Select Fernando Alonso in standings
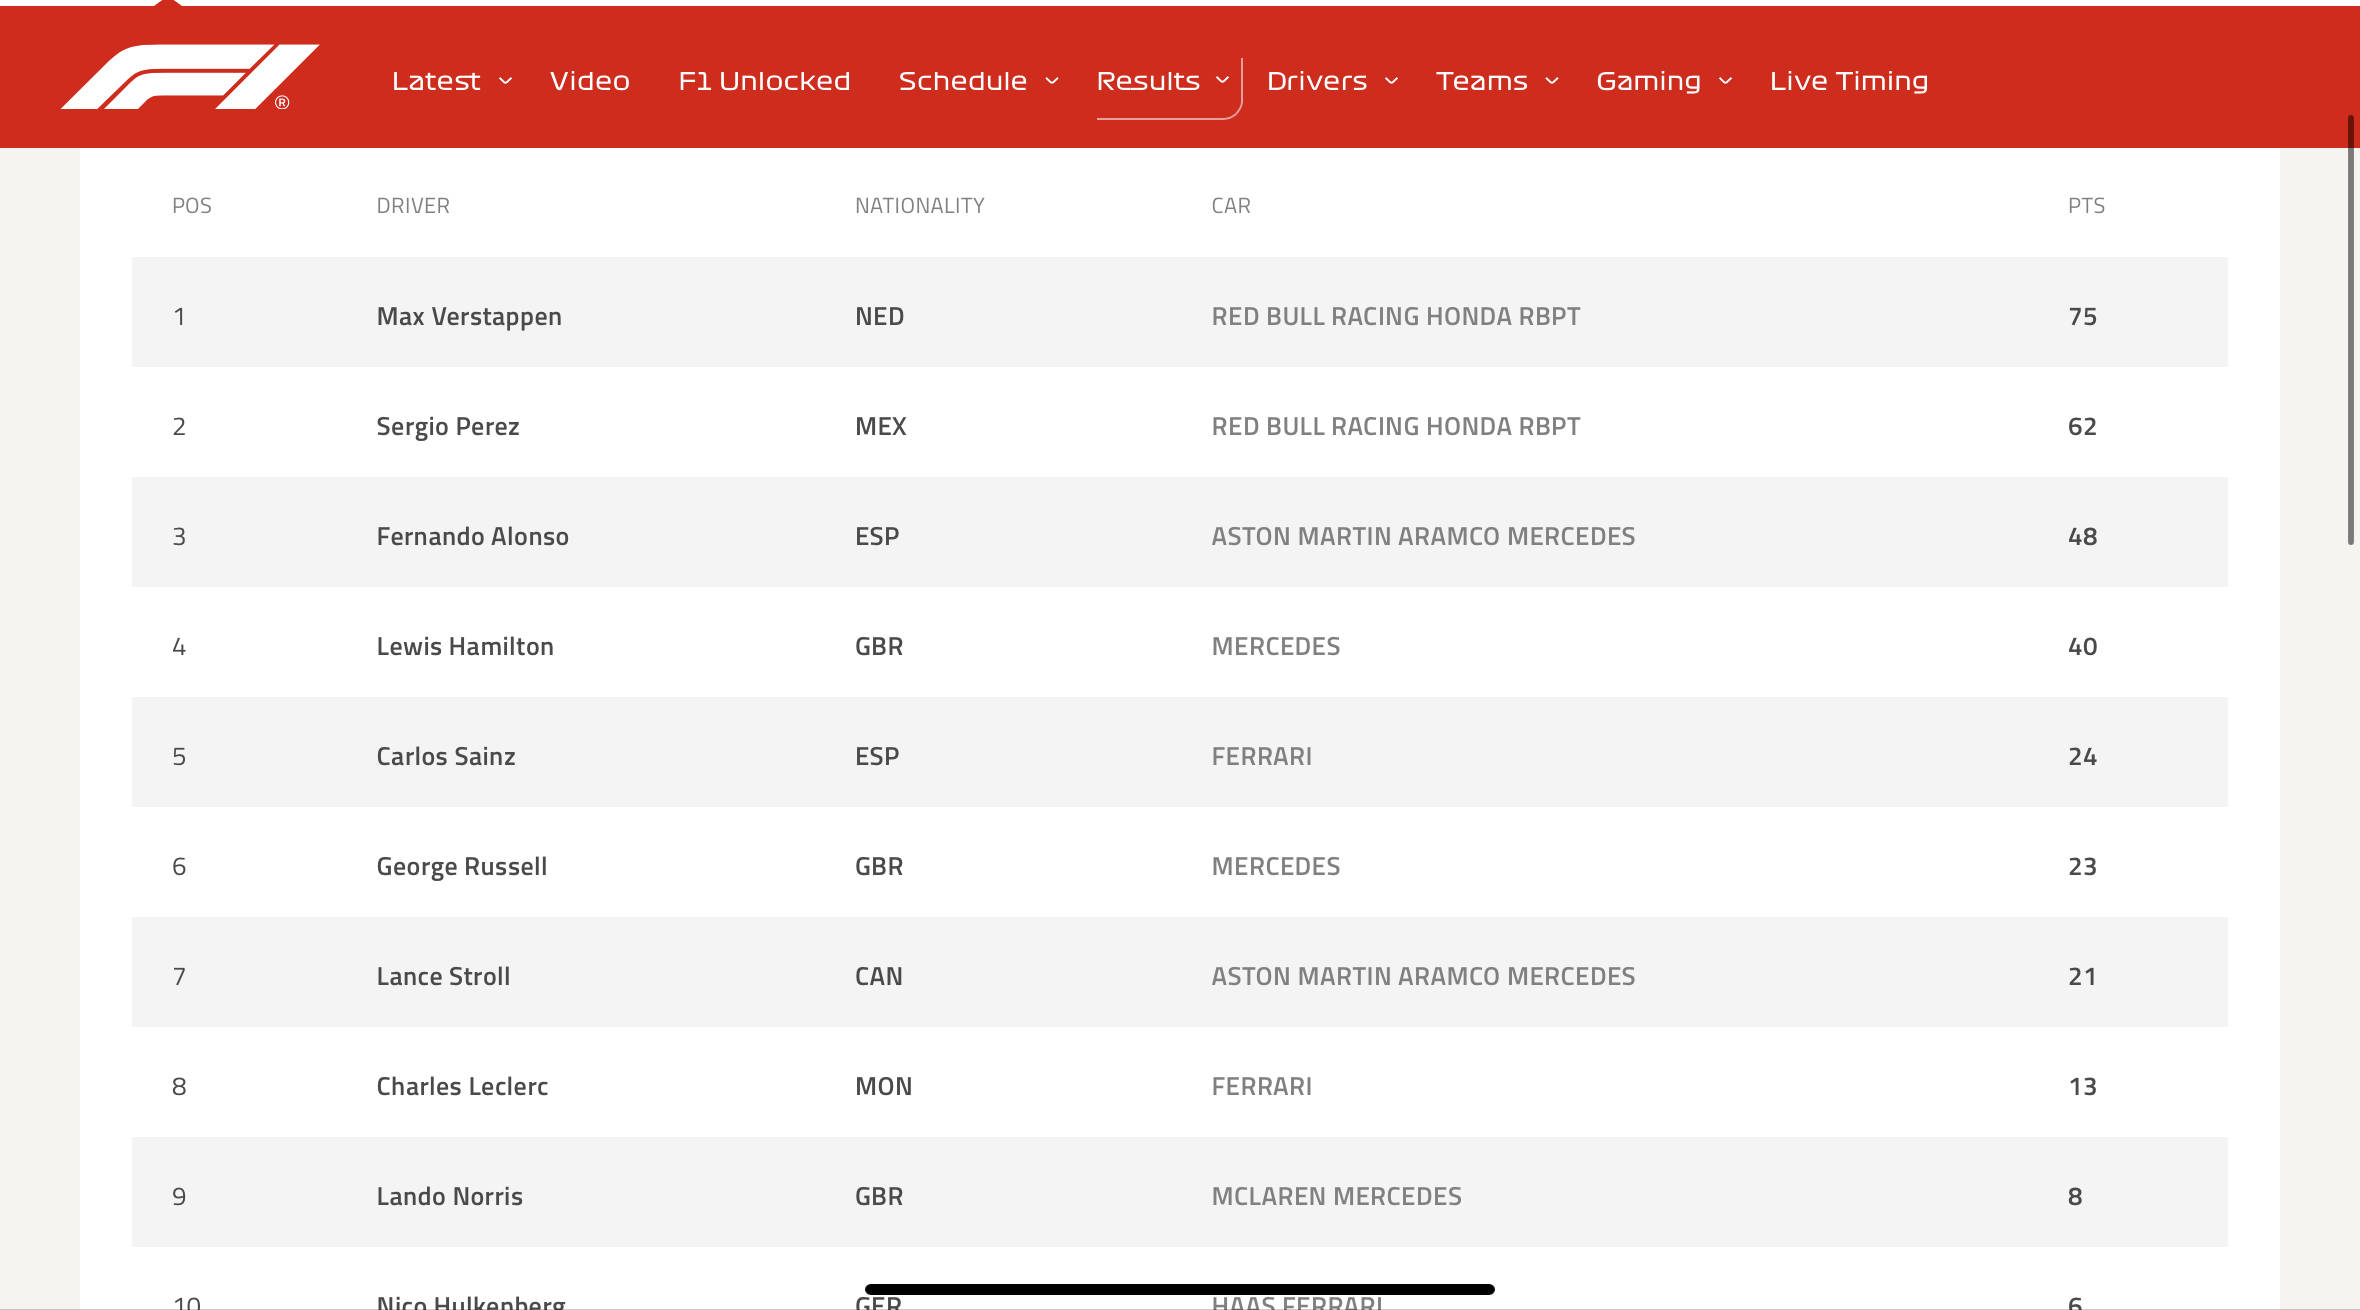The height and width of the screenshot is (1310, 2360). pyautogui.click(x=472, y=537)
